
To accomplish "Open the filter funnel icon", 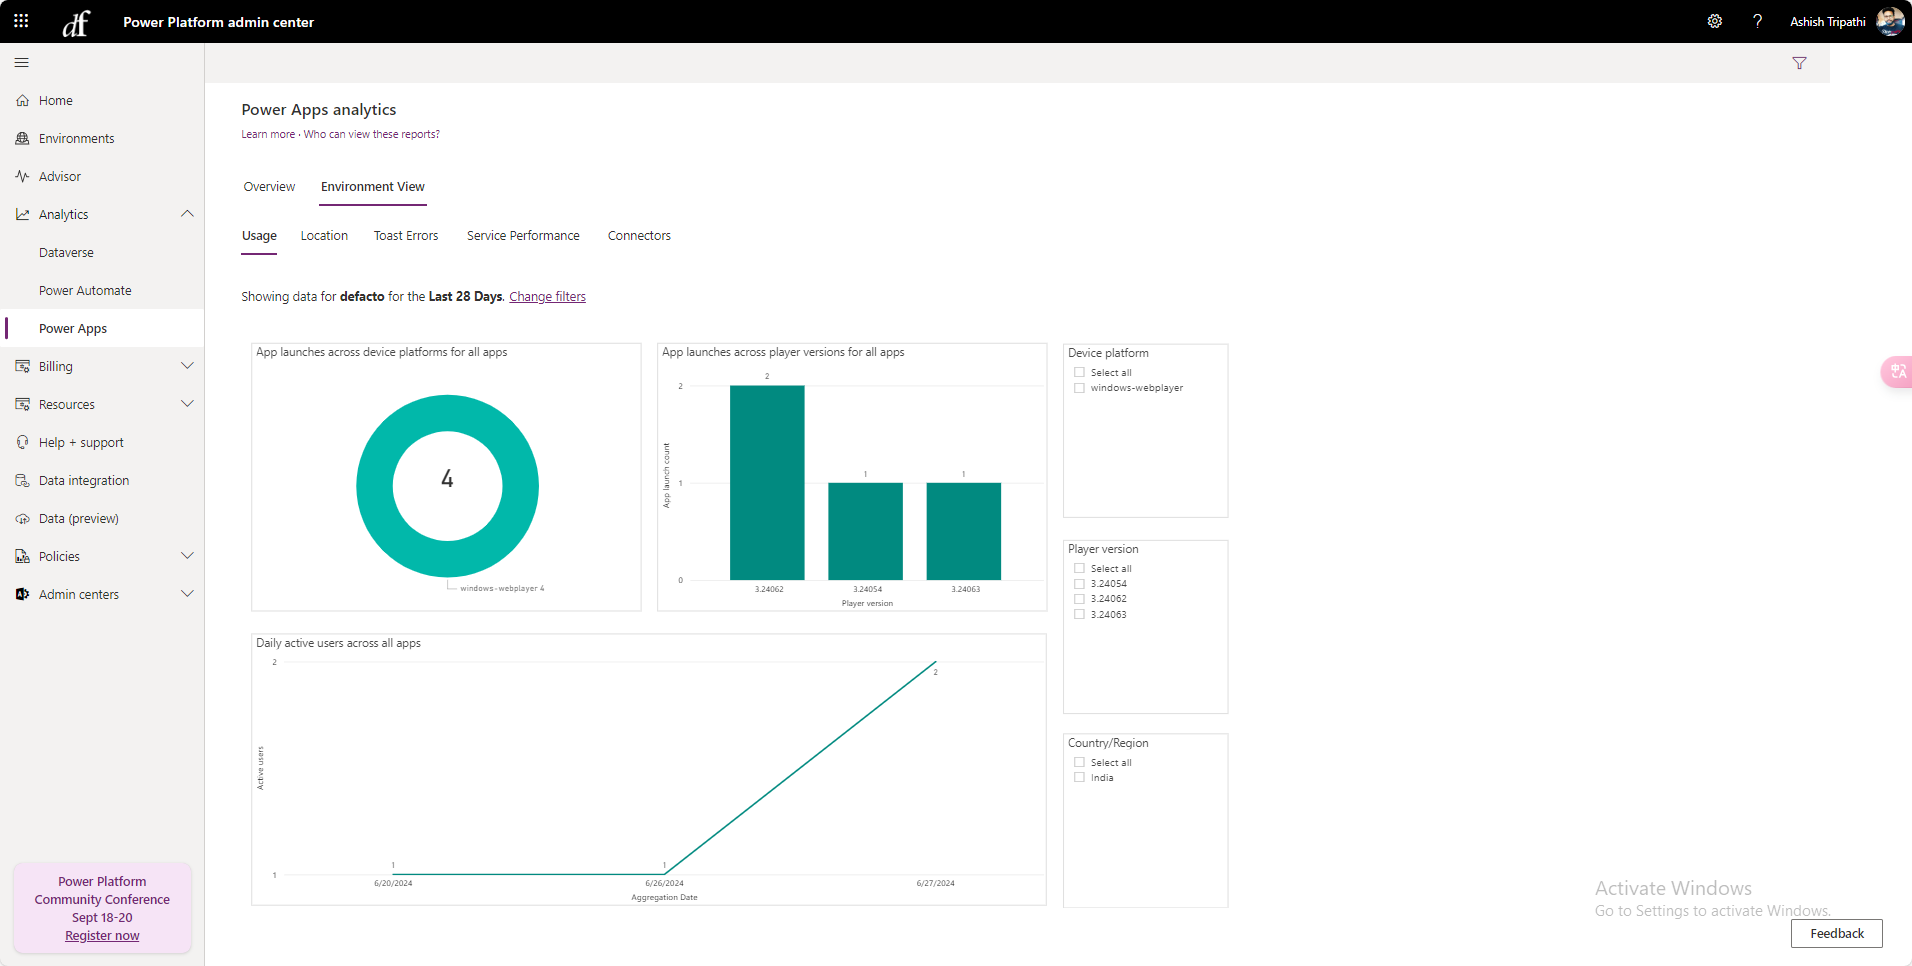I will coord(1799,63).
